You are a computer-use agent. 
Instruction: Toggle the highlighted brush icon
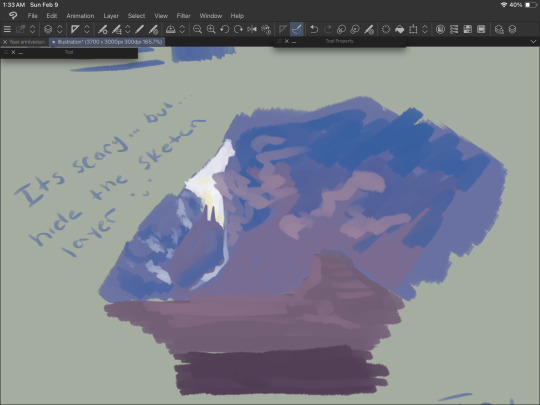pos(297,29)
